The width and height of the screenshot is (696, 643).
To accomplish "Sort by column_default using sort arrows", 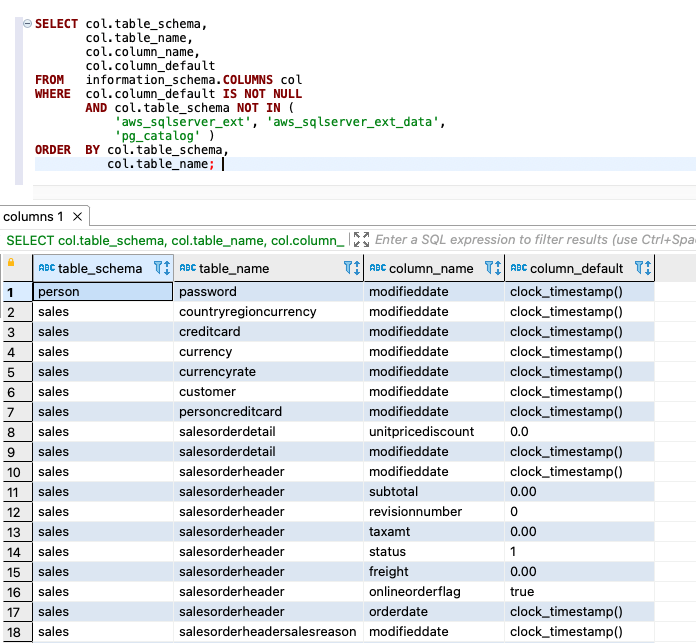I will [648, 268].
